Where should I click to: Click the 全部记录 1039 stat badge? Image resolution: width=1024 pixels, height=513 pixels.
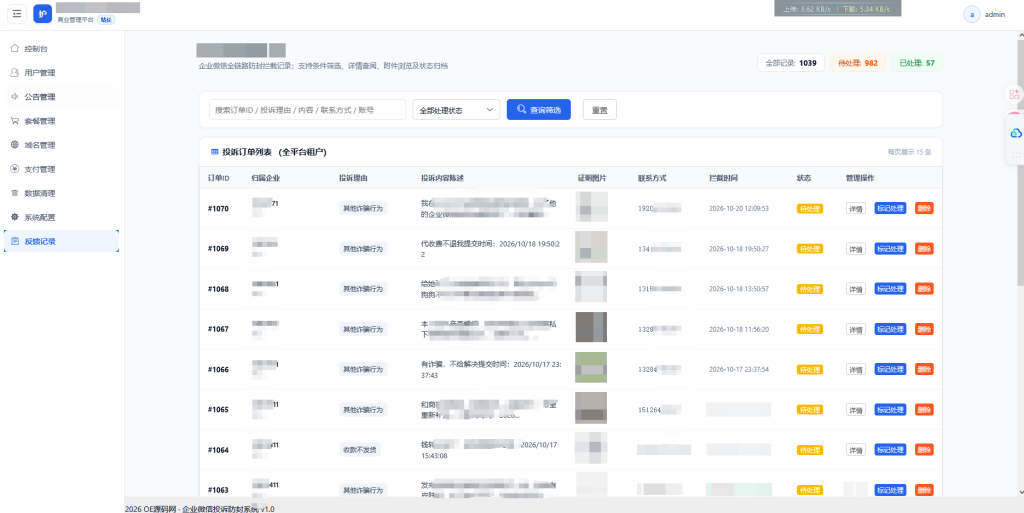791,63
